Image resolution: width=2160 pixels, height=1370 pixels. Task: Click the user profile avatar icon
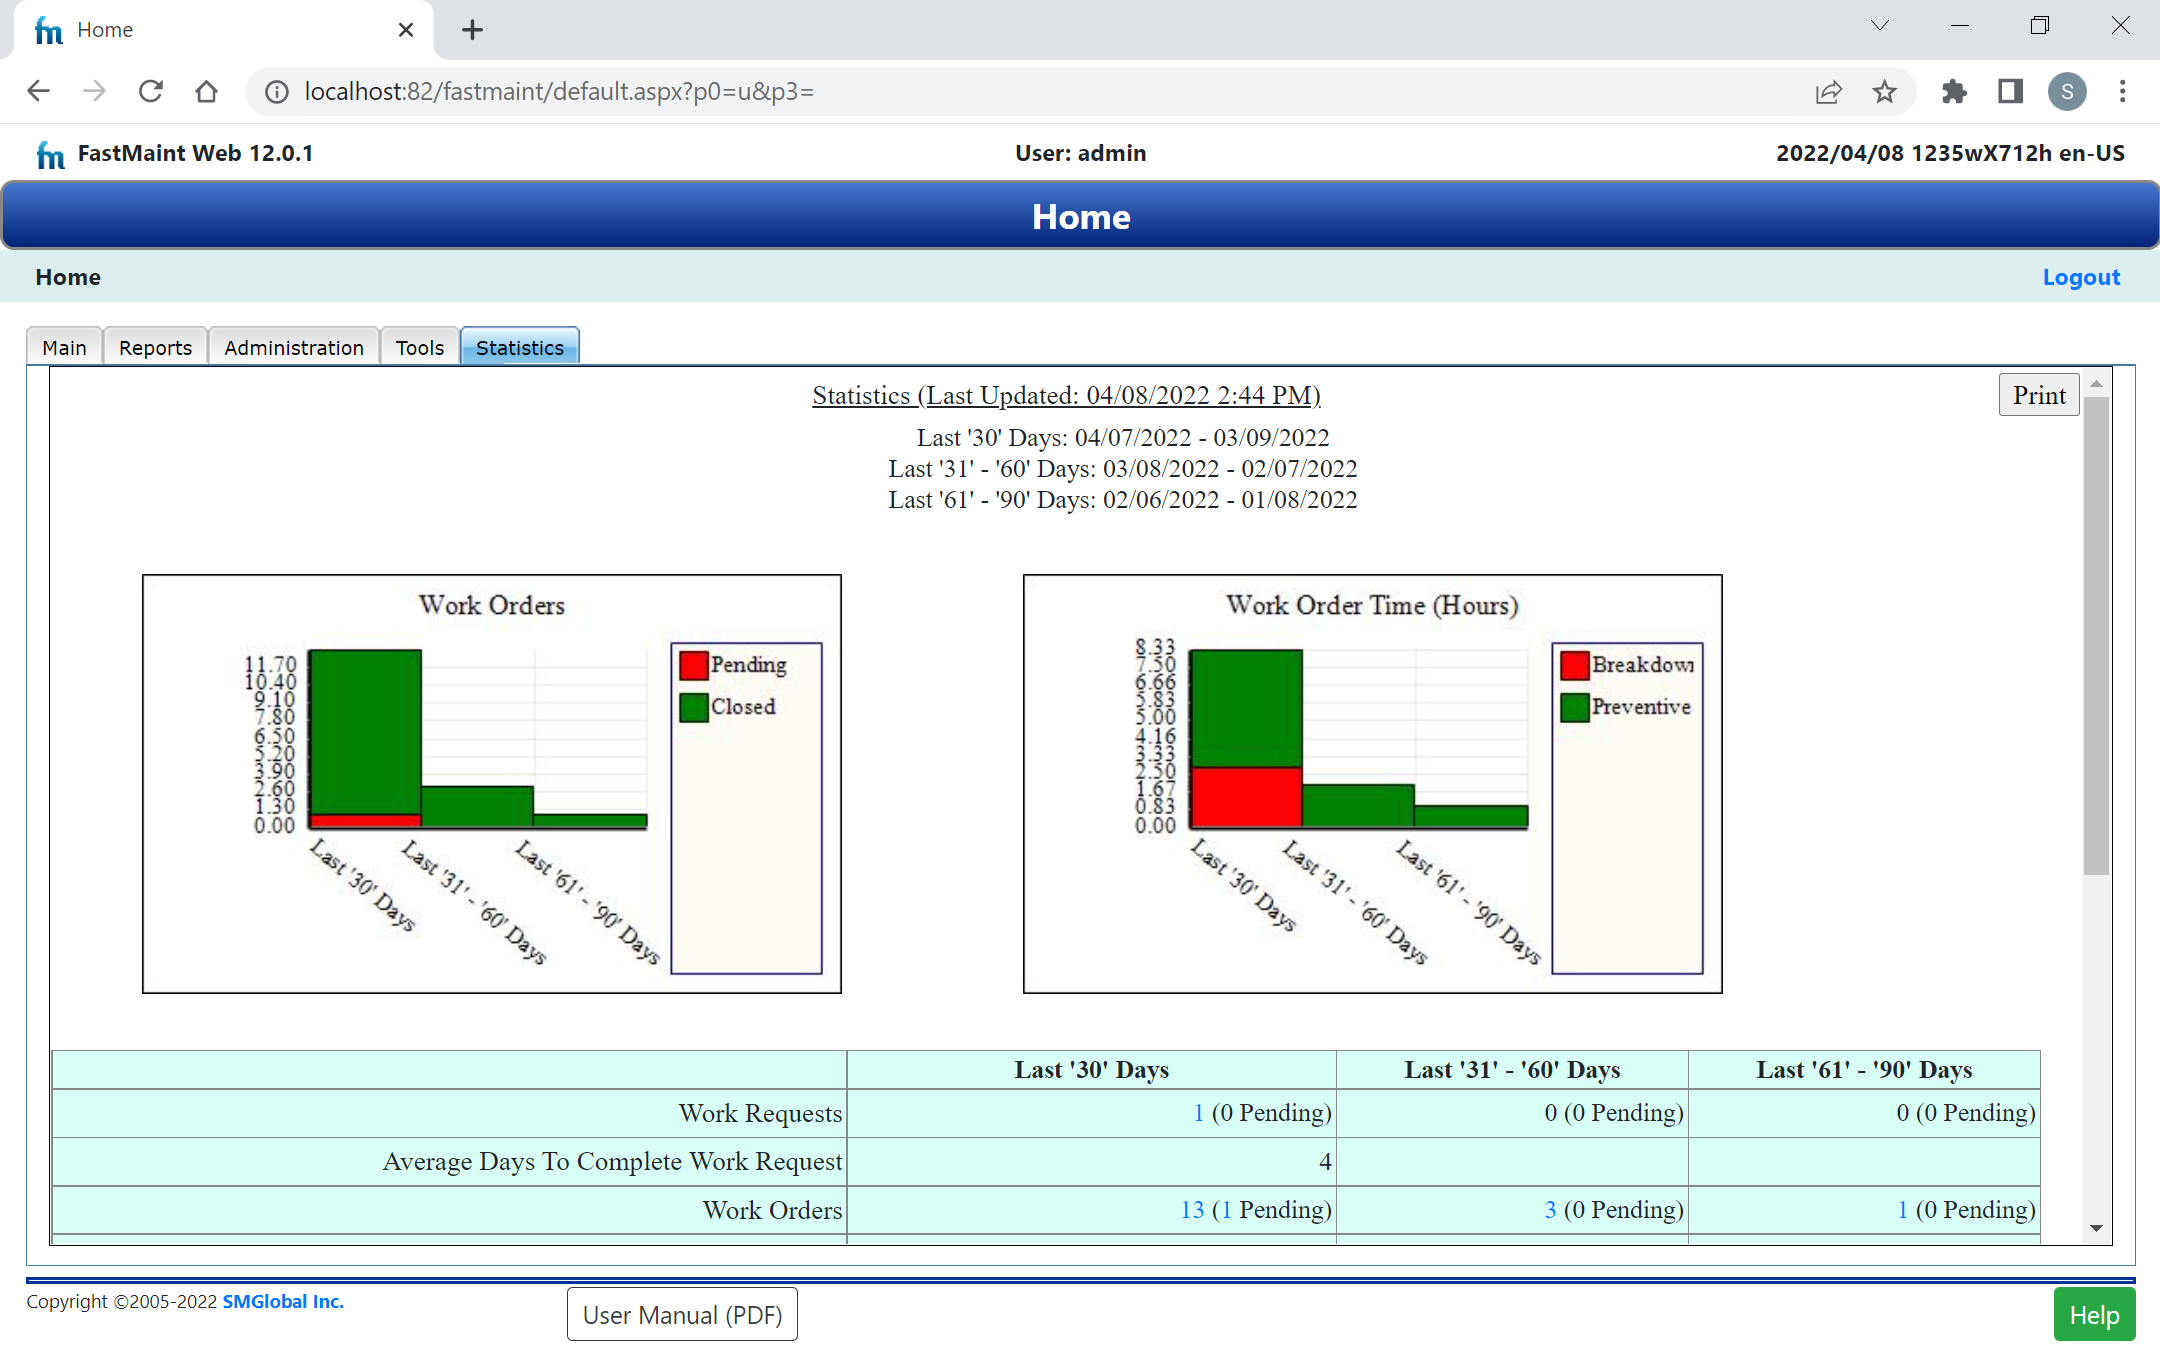tap(2068, 92)
